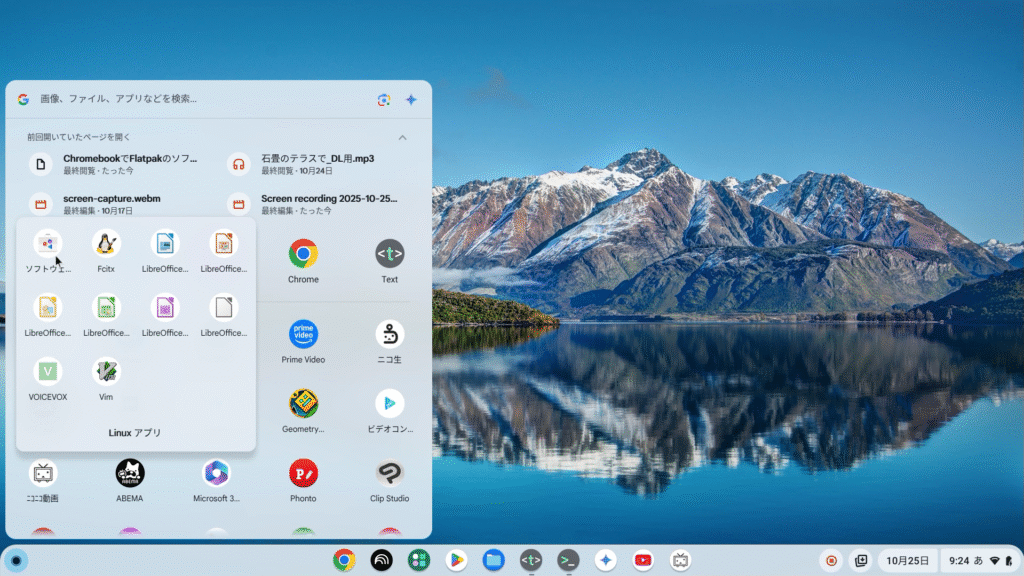Image resolution: width=1024 pixels, height=576 pixels.
Task: Open the Terminal app on the shelf
Action: (x=568, y=560)
